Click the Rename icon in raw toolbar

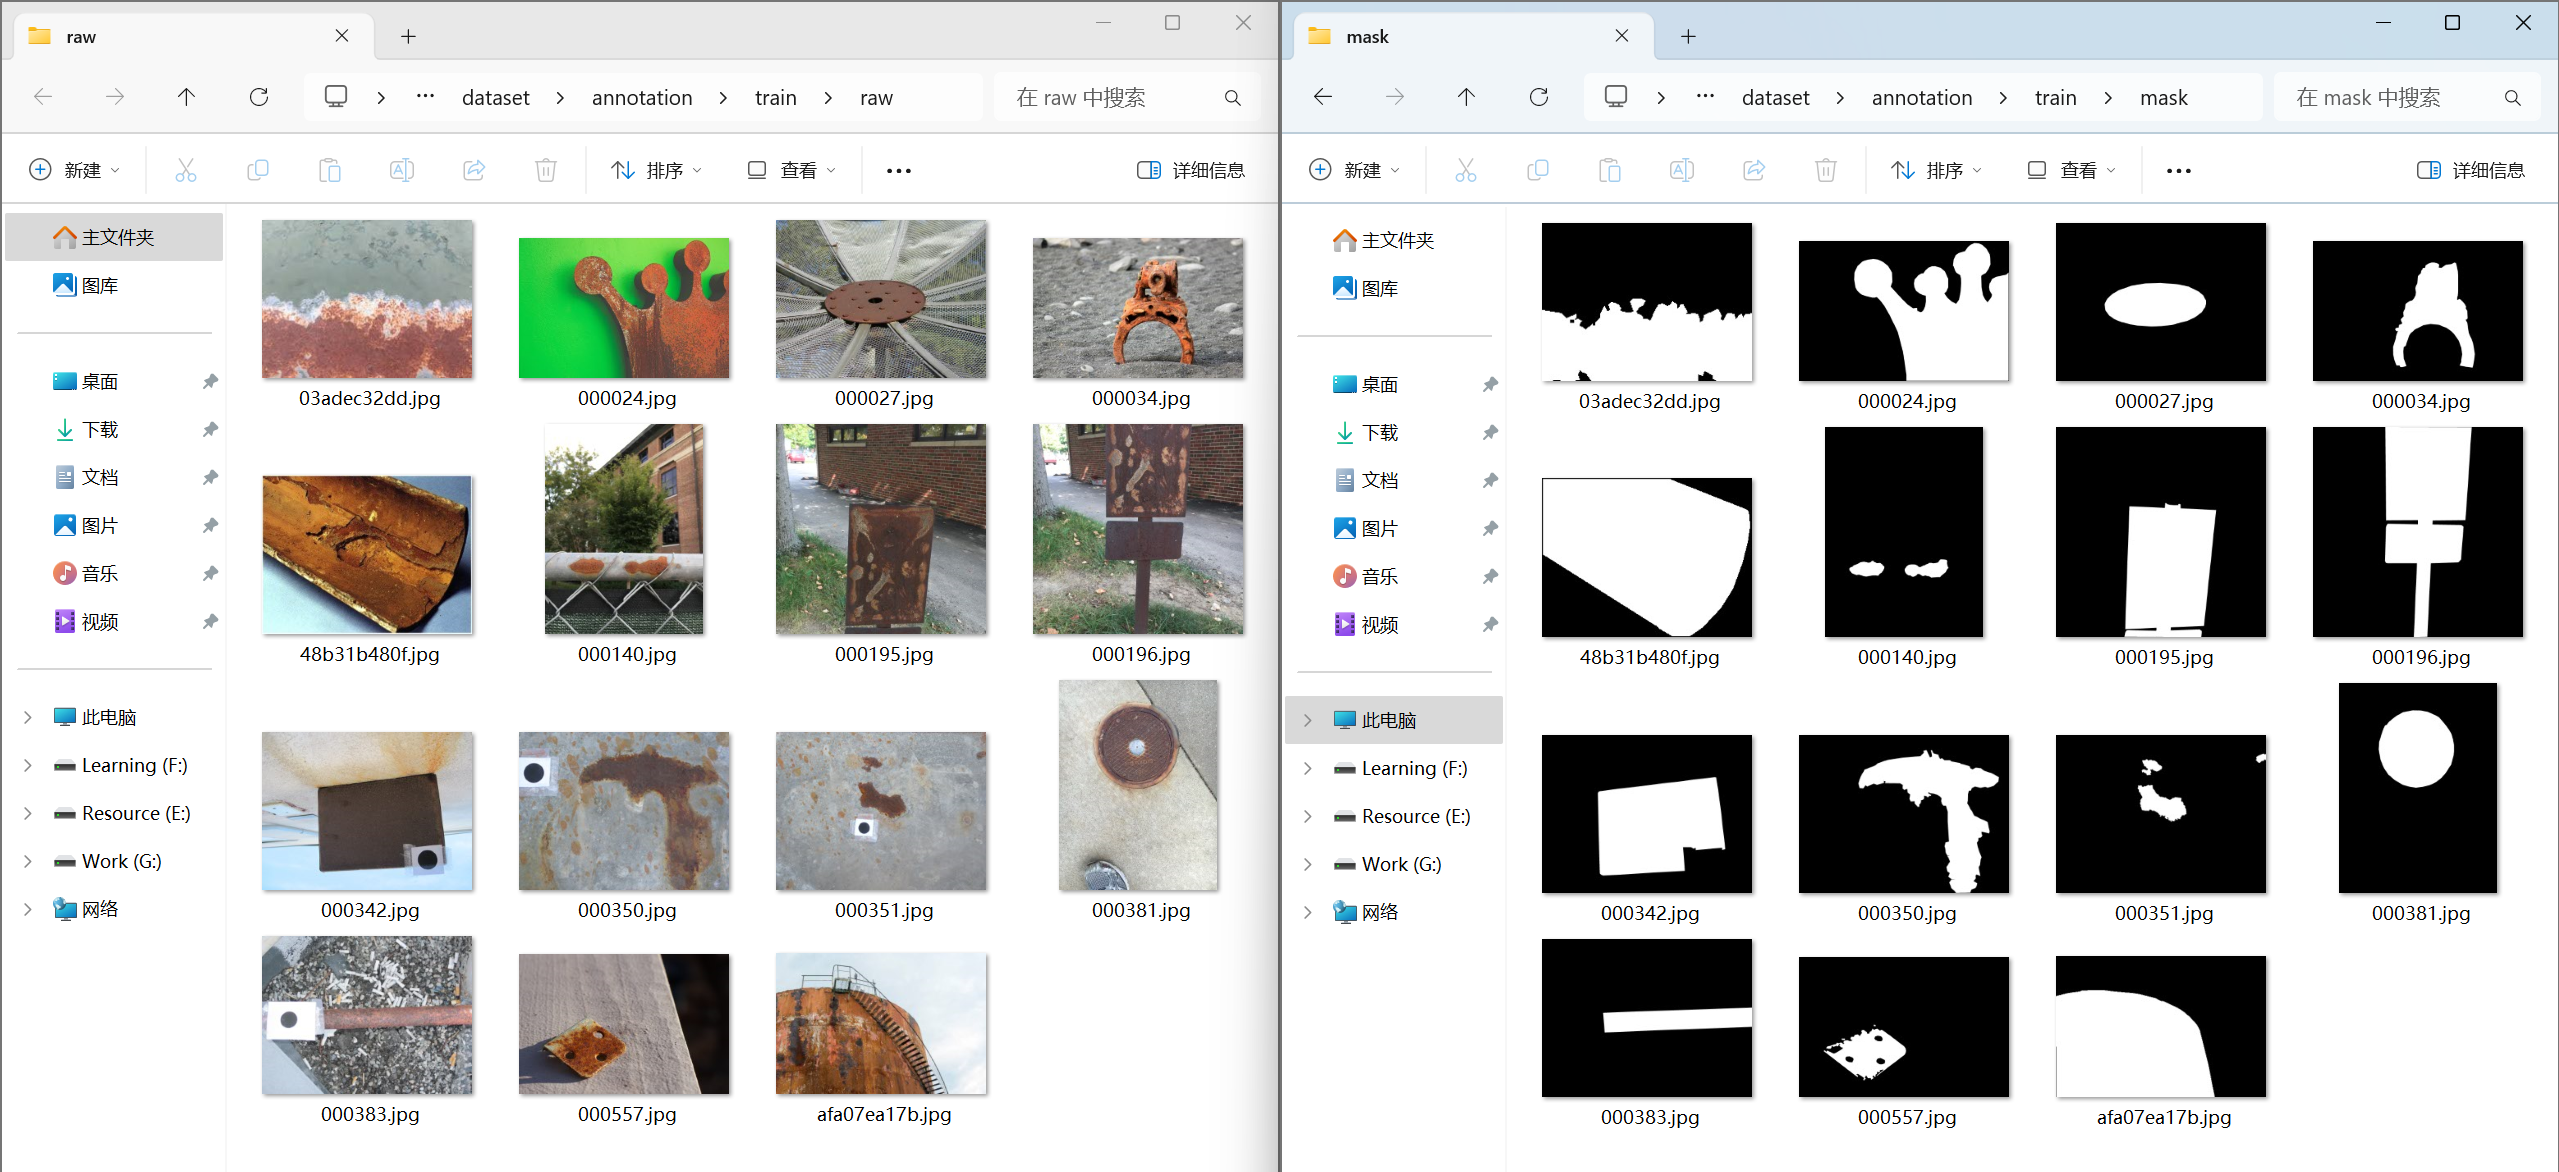[x=402, y=169]
